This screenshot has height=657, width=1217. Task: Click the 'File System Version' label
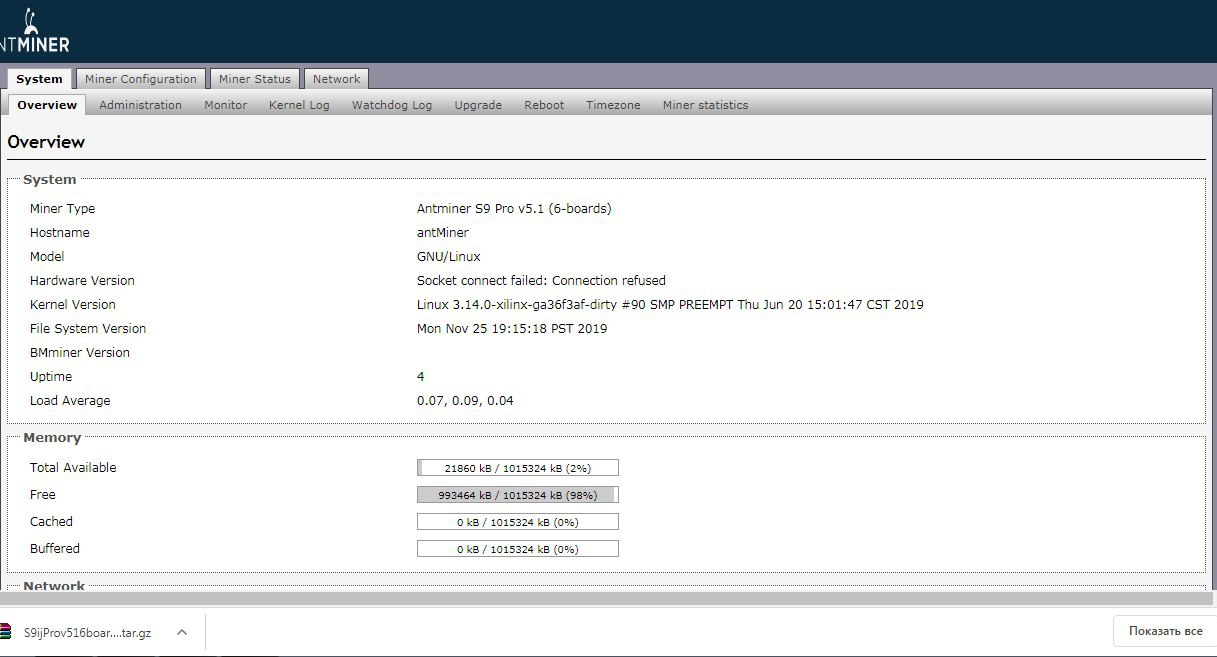pyautogui.click(x=88, y=329)
